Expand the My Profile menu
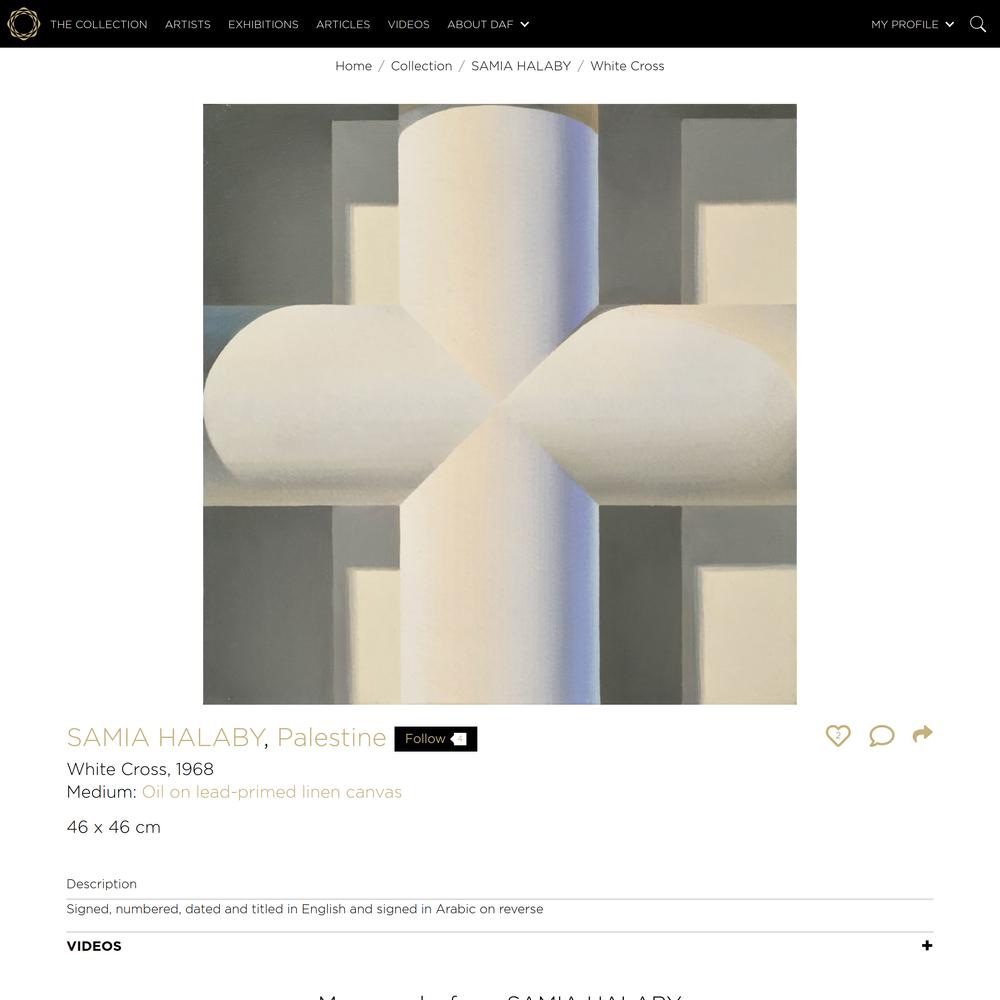This screenshot has width=1000, height=1000. point(912,24)
